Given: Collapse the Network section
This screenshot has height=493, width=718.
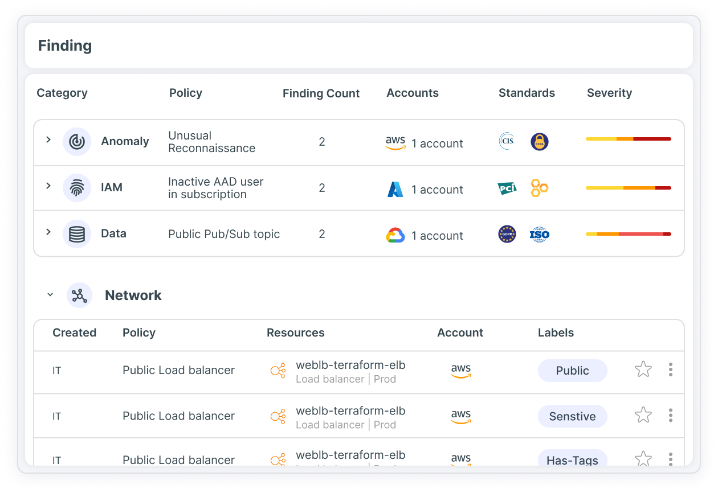Looking at the screenshot, I should [x=49, y=295].
